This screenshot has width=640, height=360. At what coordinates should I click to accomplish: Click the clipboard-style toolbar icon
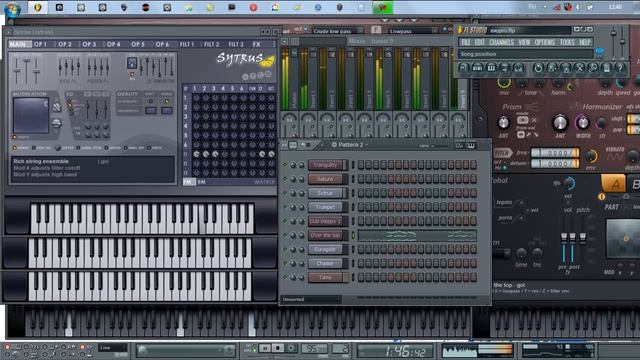click(607, 68)
